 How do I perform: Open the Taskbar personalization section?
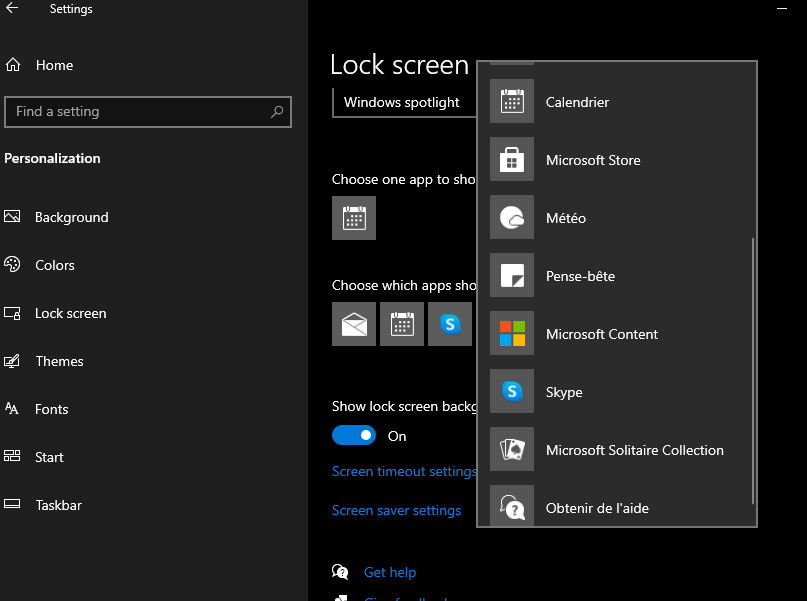pyautogui.click(x=58, y=505)
